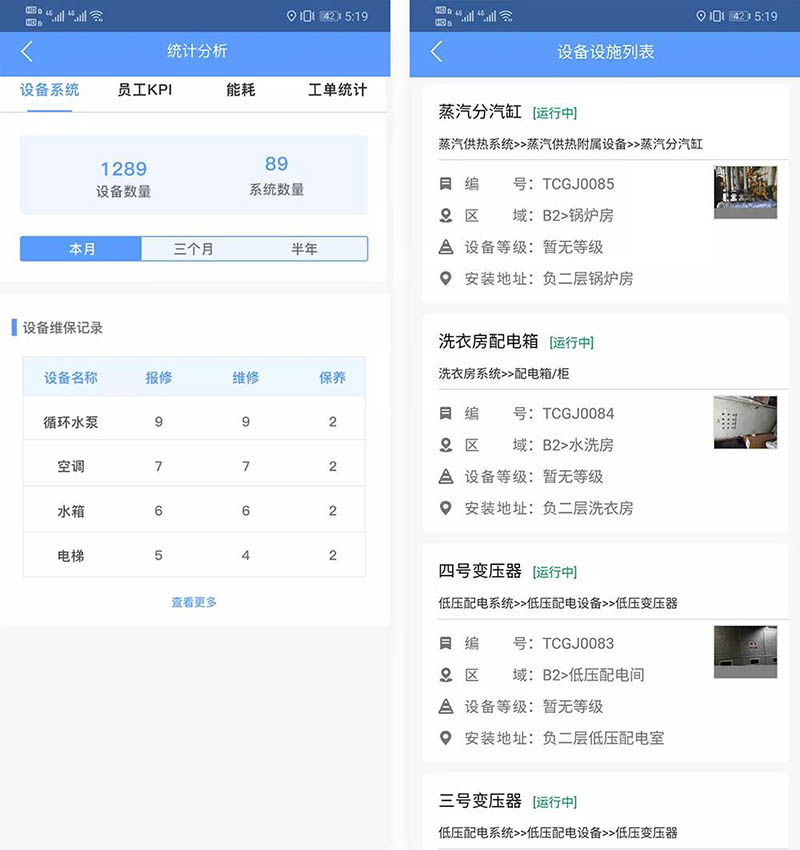
Task: Tap the 设备等级 icon in 蒸汽分汽缸 card
Action: tap(446, 247)
